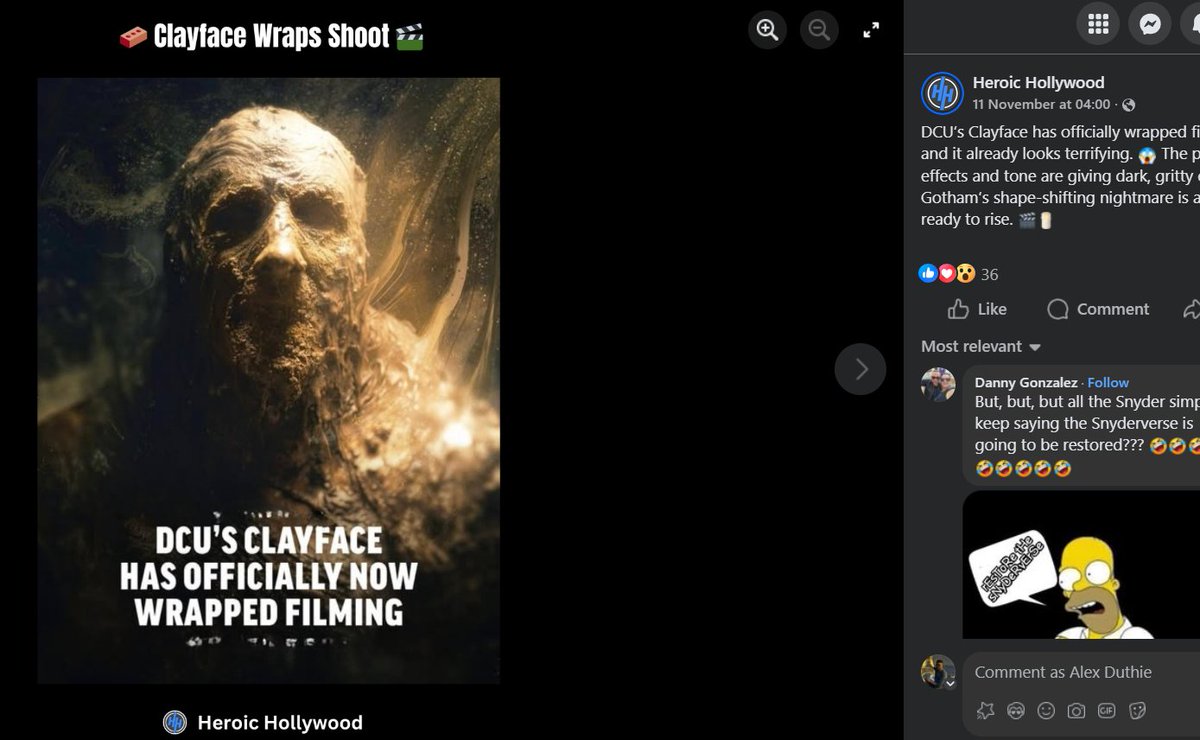Screen dimensions: 1200x740
Task: Comment on the post
Action: (1097, 309)
